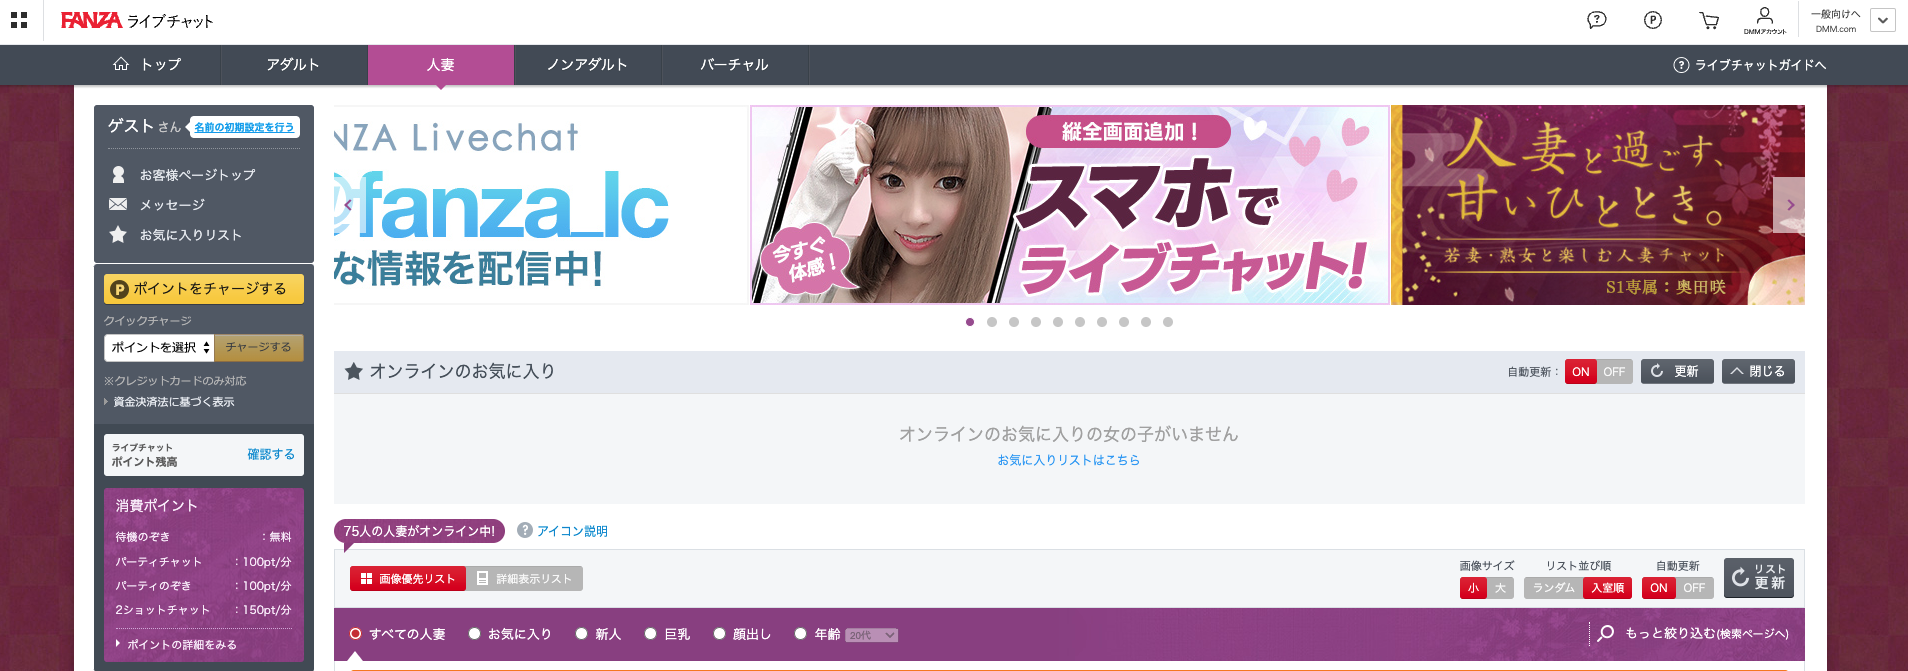Viewport: 1908px width, 671px height.
Task: Sort the list by 入室順
Action: click(x=1607, y=588)
